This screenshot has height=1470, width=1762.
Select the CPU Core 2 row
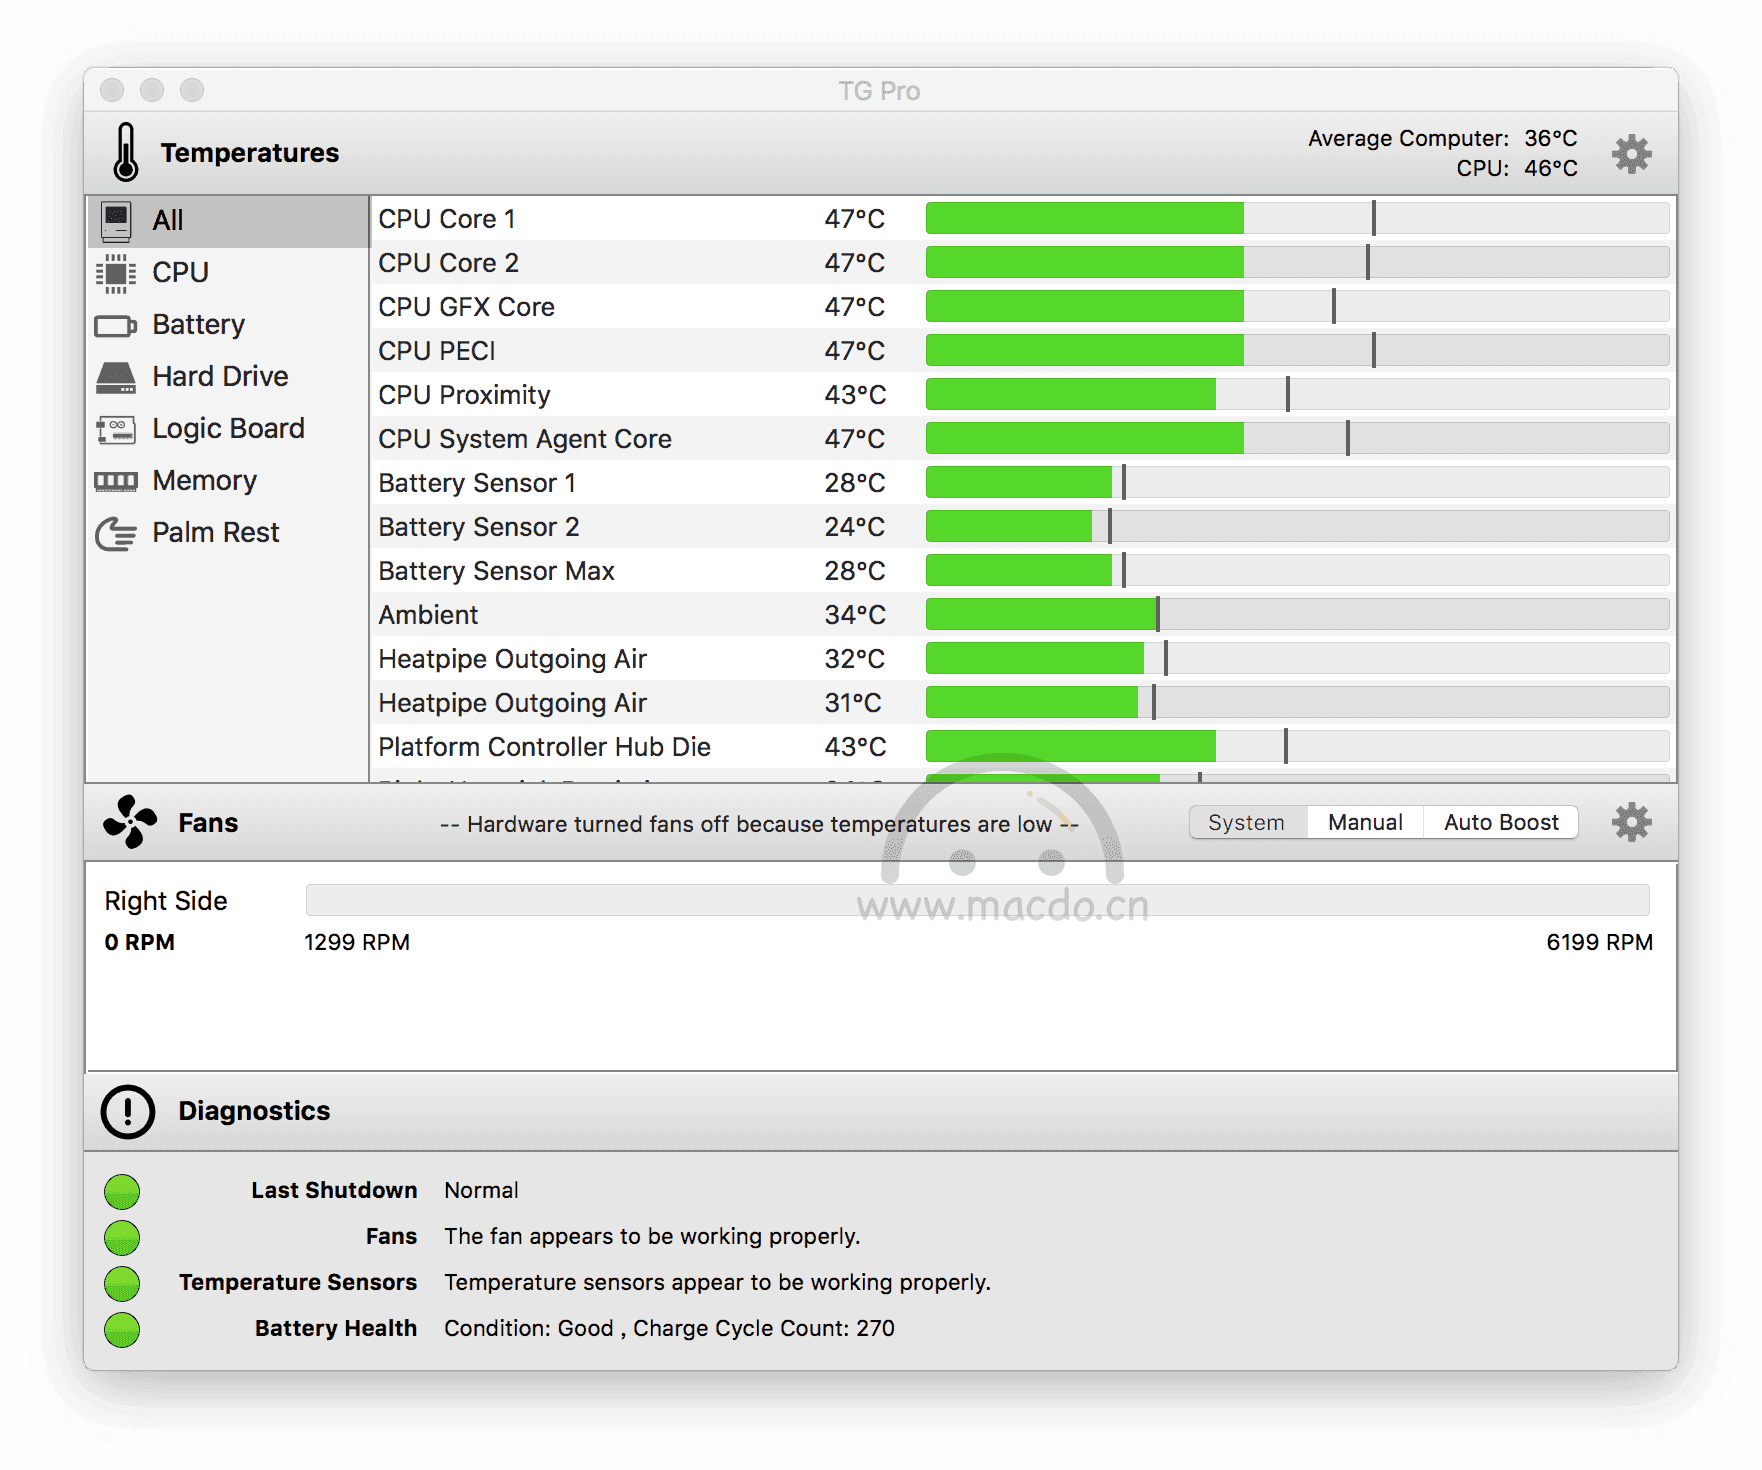point(1023,262)
